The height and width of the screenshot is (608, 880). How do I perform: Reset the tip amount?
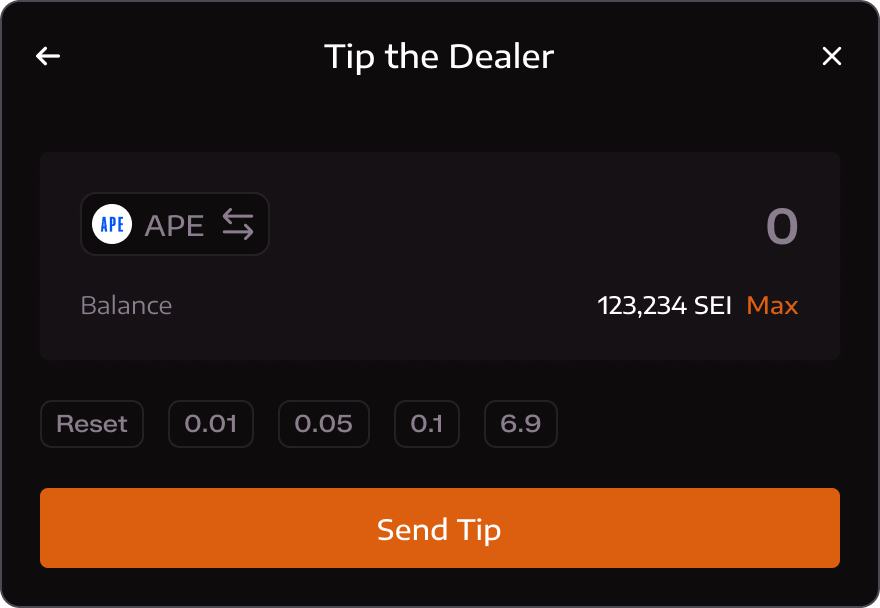(92, 424)
